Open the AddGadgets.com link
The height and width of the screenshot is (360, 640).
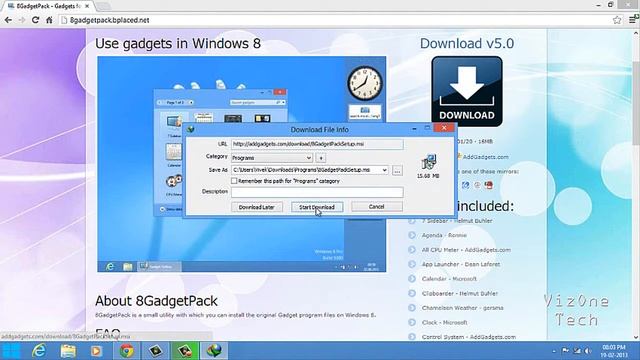pyautogui.click(x=485, y=157)
